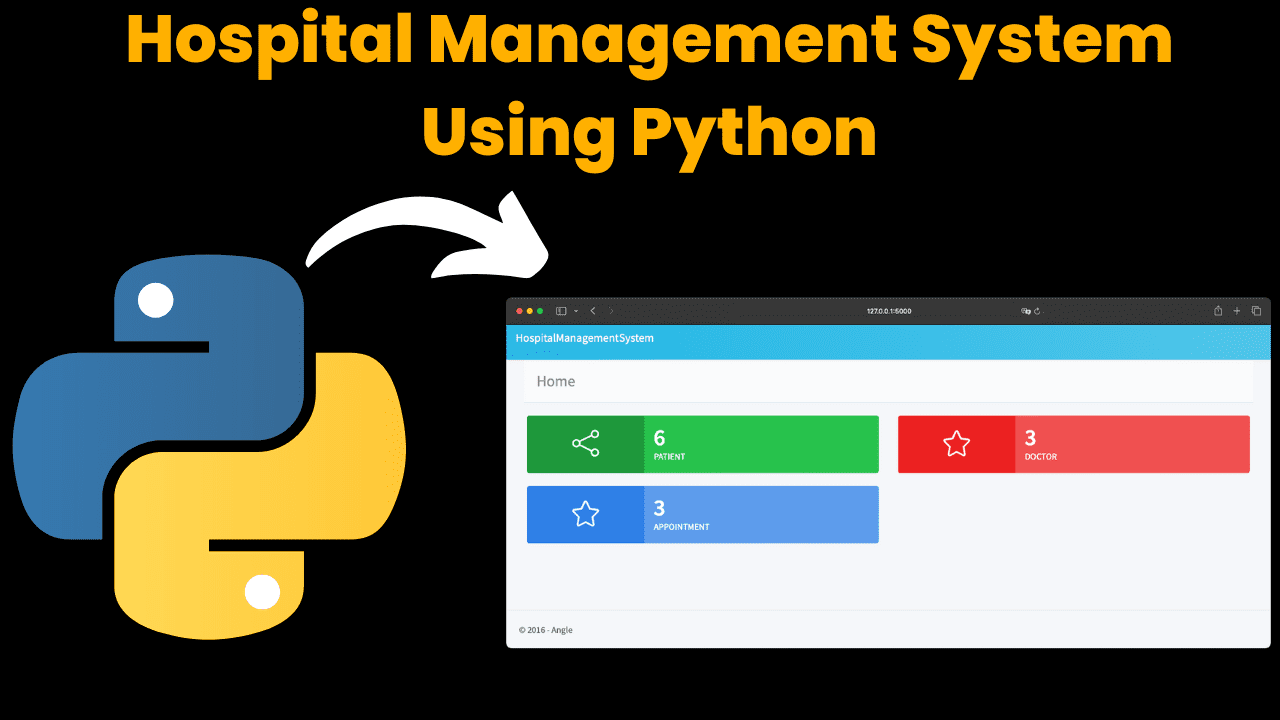The width and height of the screenshot is (1280, 720).
Task: Click the doctor count number 3
Action: 1030,438
